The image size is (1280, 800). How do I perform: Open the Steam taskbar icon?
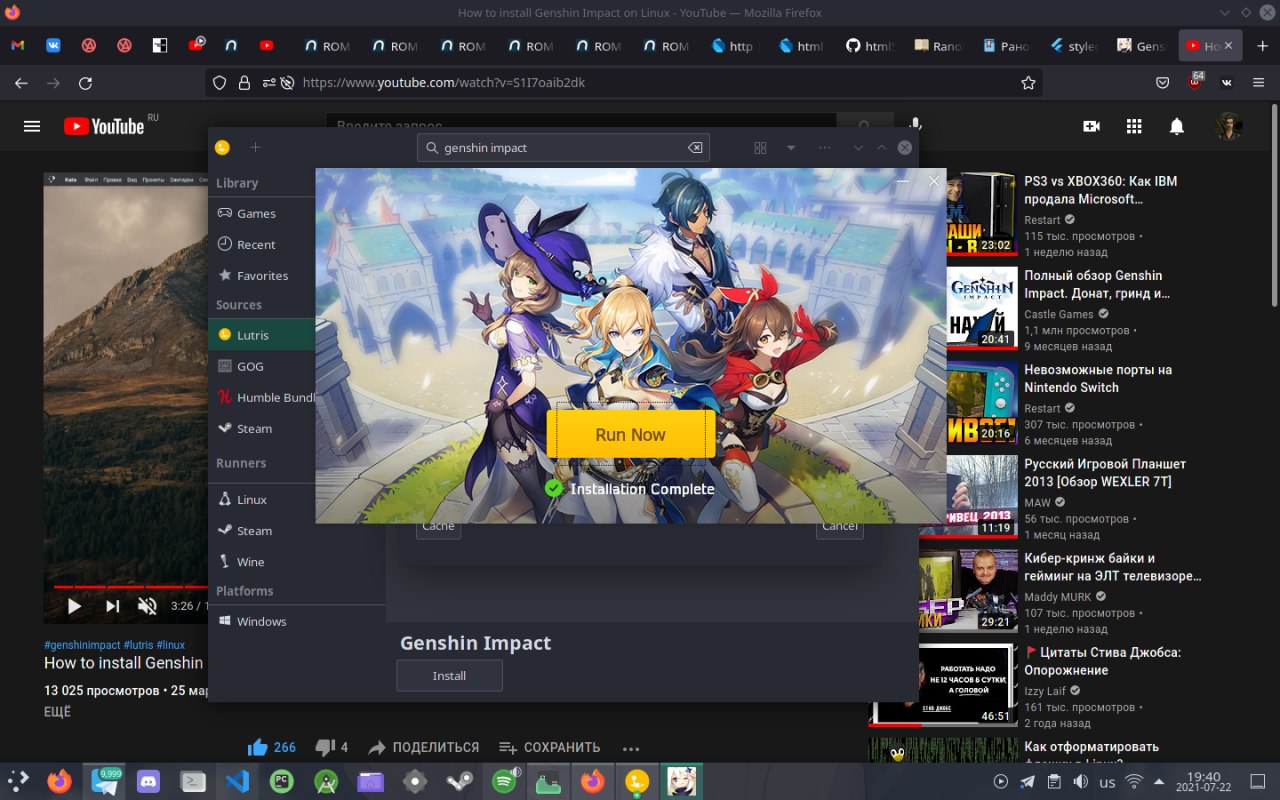coord(459,781)
